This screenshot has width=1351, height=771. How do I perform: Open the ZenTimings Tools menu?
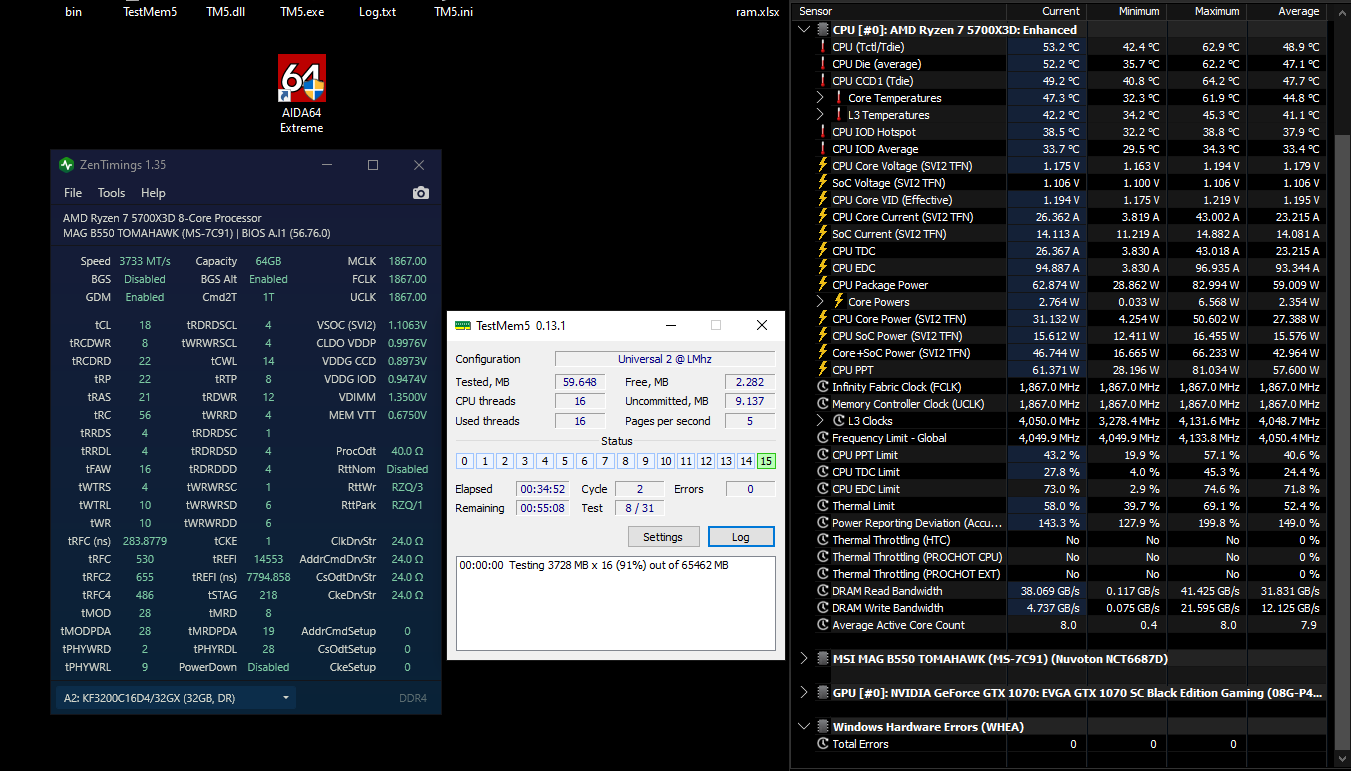tap(111, 193)
